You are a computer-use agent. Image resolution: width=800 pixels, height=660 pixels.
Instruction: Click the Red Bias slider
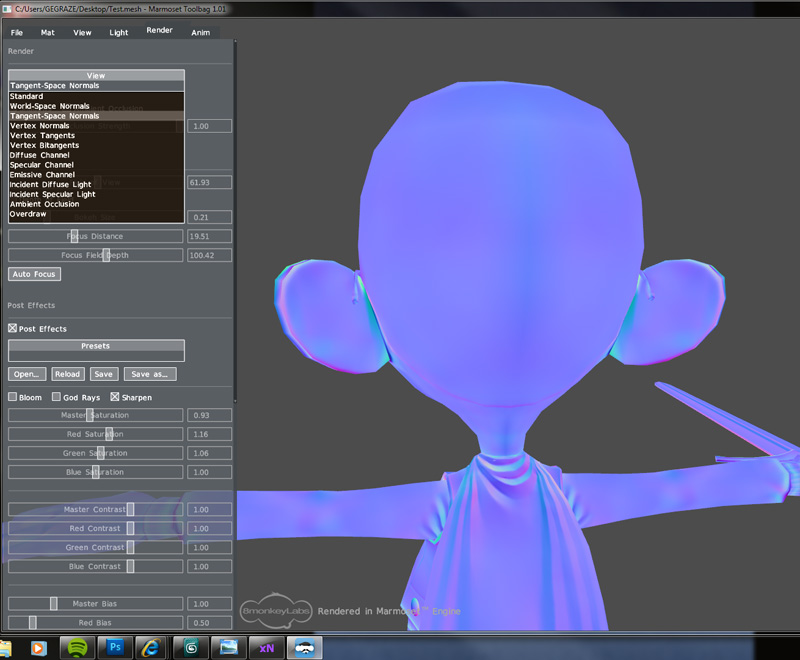point(95,623)
